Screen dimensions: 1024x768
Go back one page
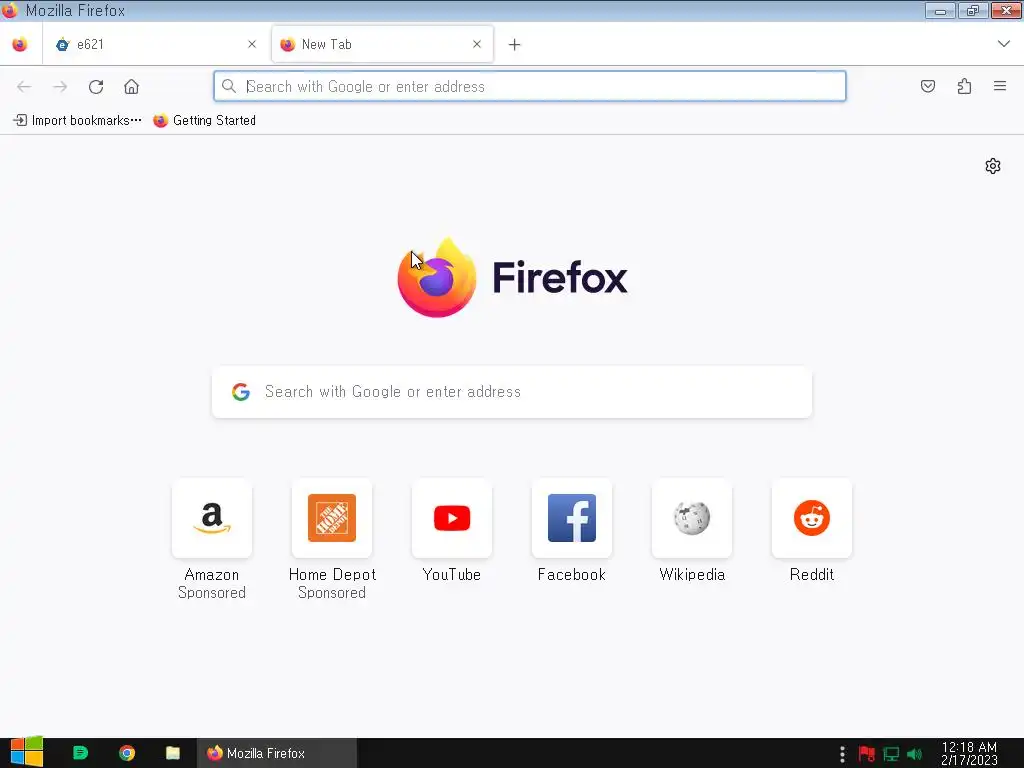click(24, 86)
